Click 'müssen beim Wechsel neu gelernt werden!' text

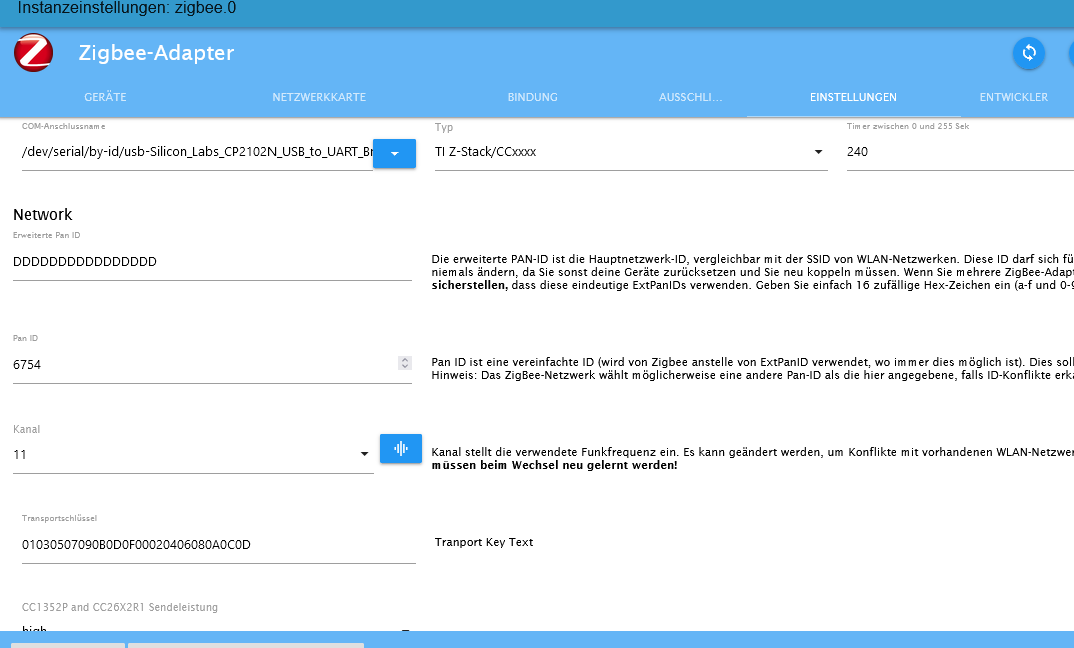pyautogui.click(x=554, y=465)
